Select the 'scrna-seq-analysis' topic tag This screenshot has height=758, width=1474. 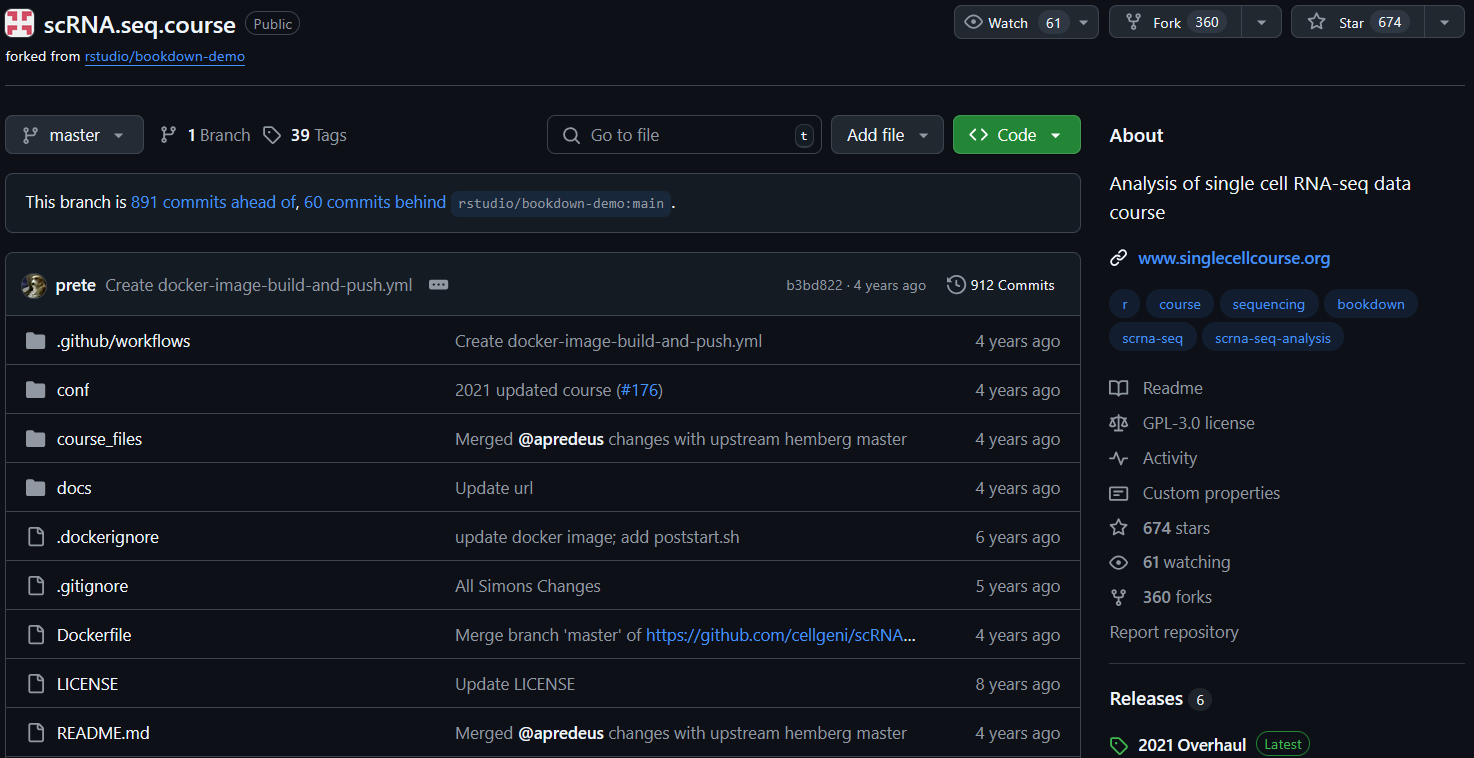click(x=1273, y=338)
